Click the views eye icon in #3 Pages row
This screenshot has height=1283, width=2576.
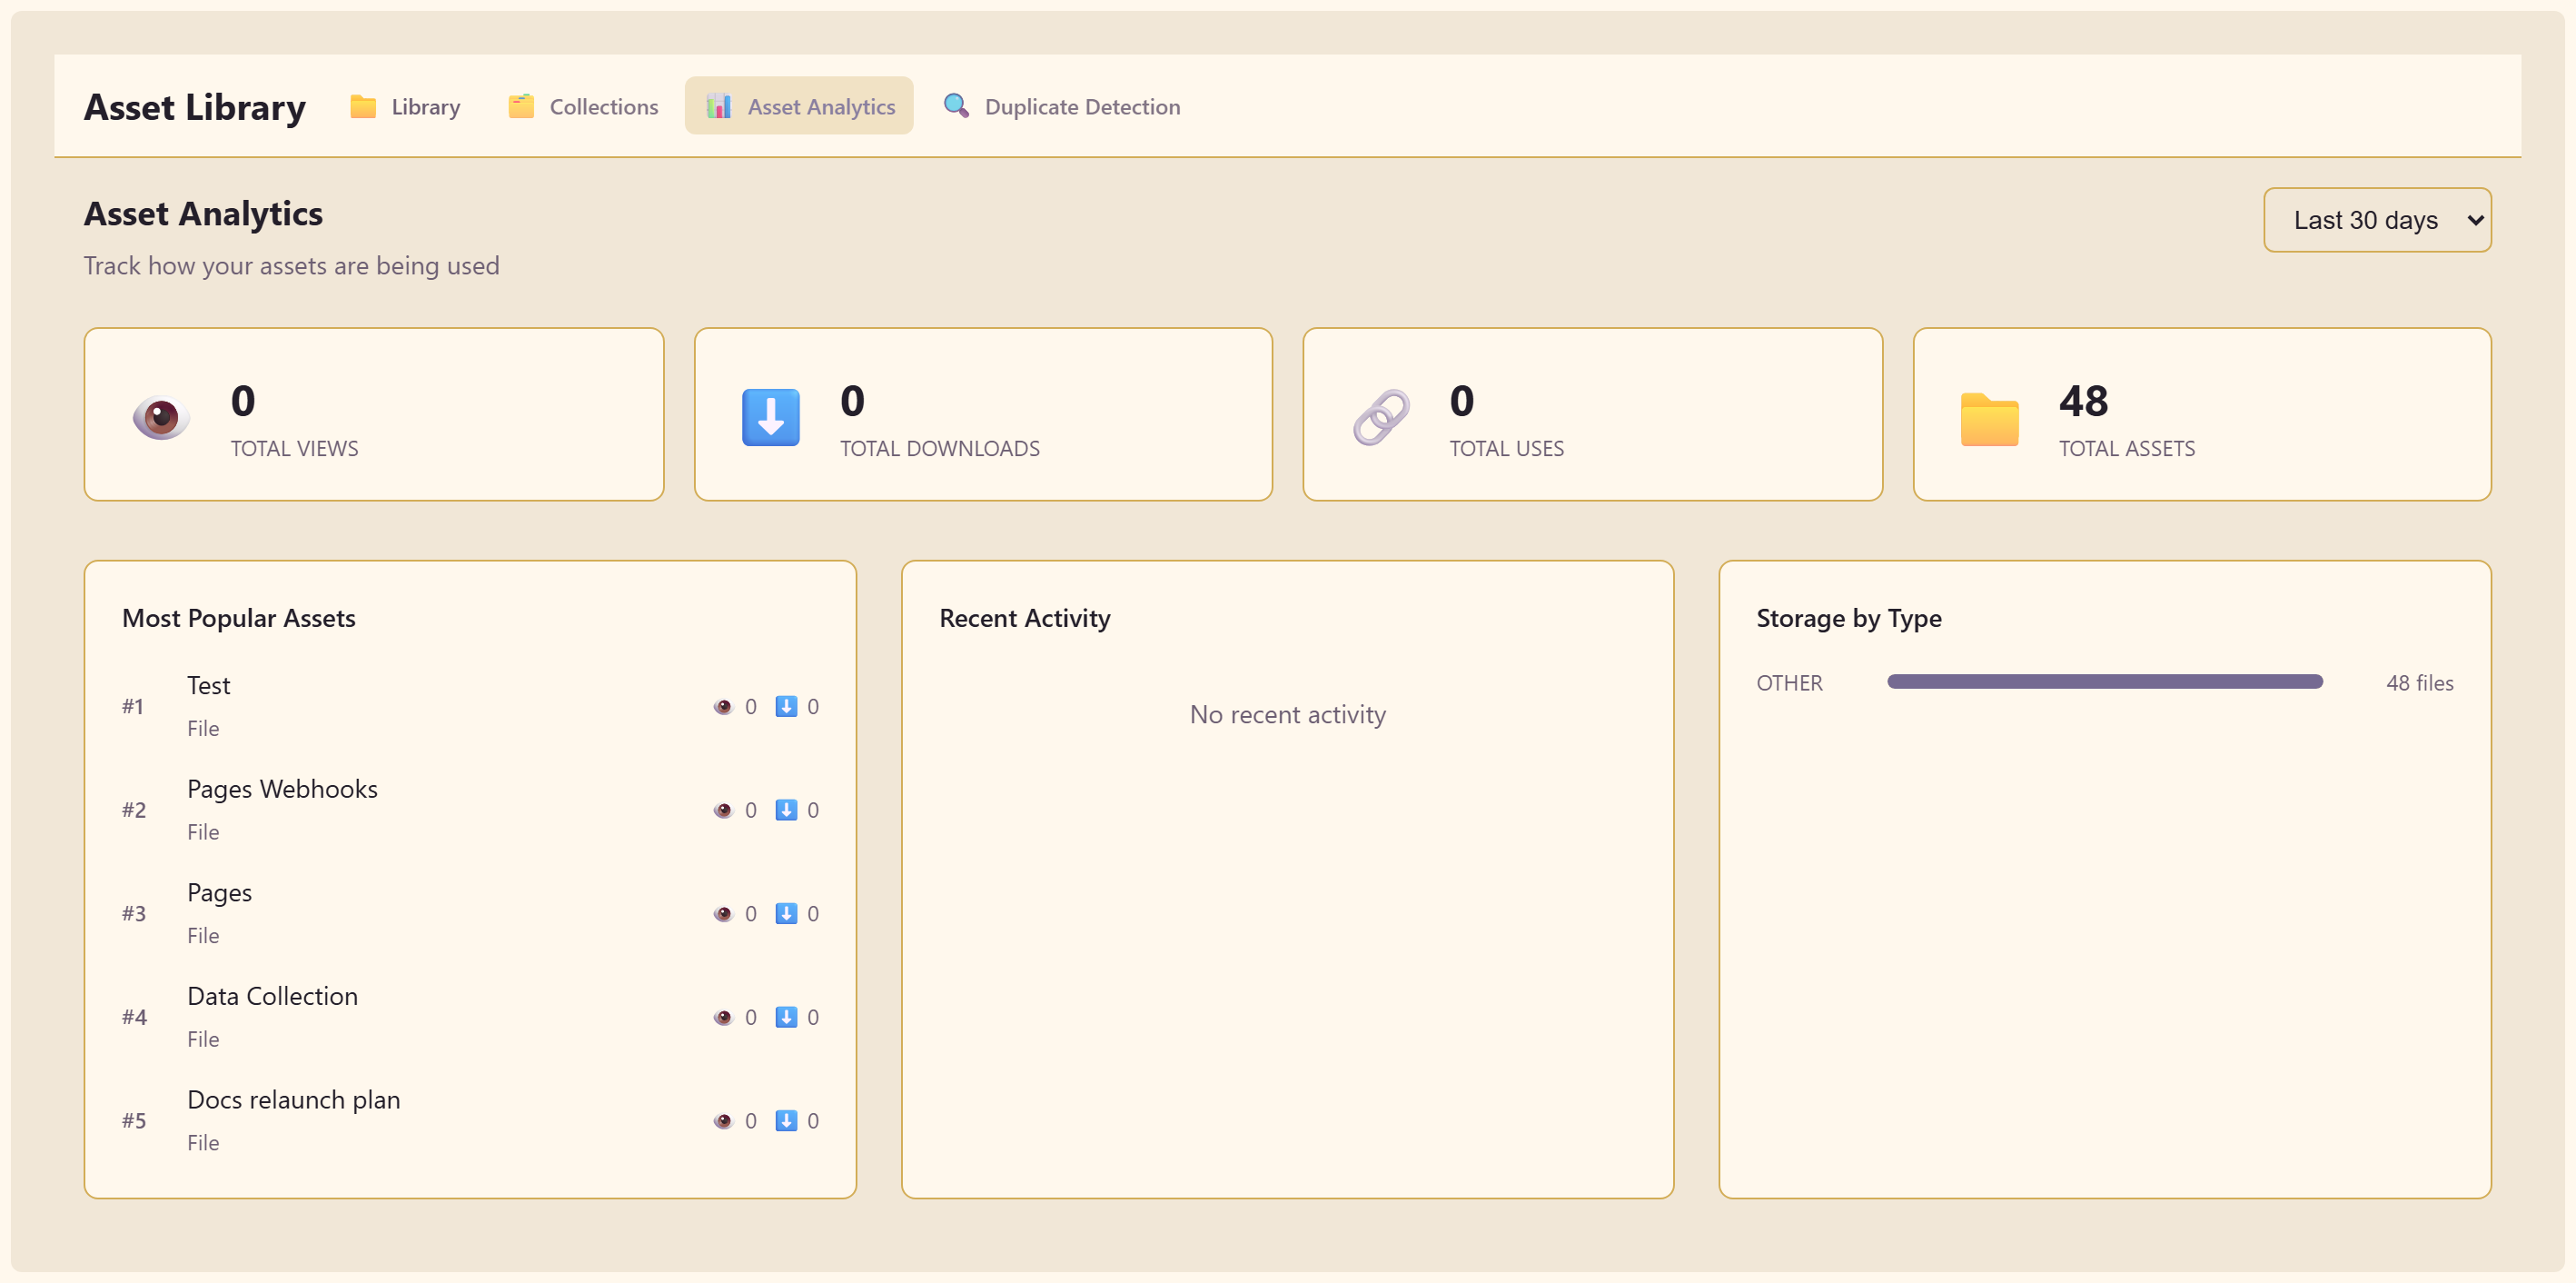coord(723,914)
